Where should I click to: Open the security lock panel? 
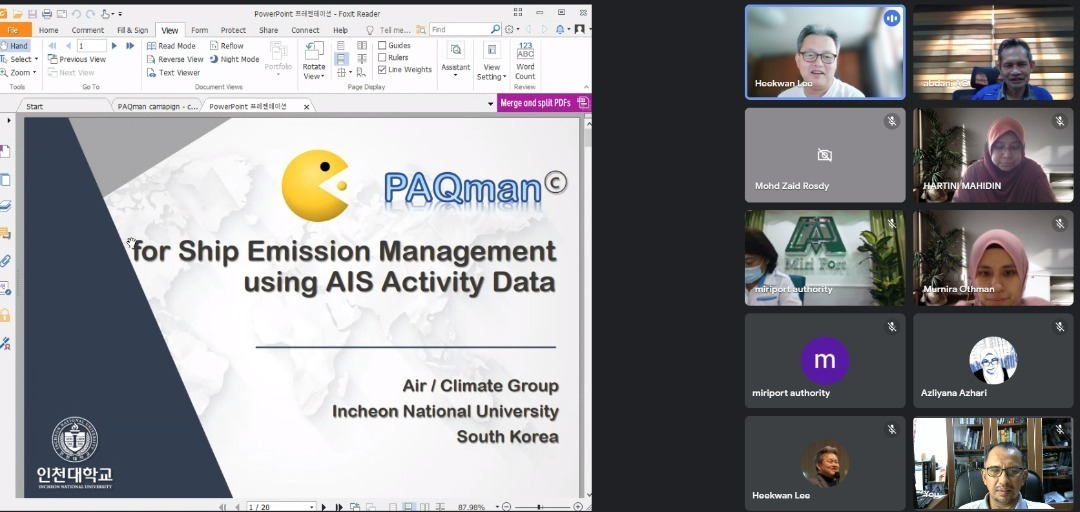point(5,315)
